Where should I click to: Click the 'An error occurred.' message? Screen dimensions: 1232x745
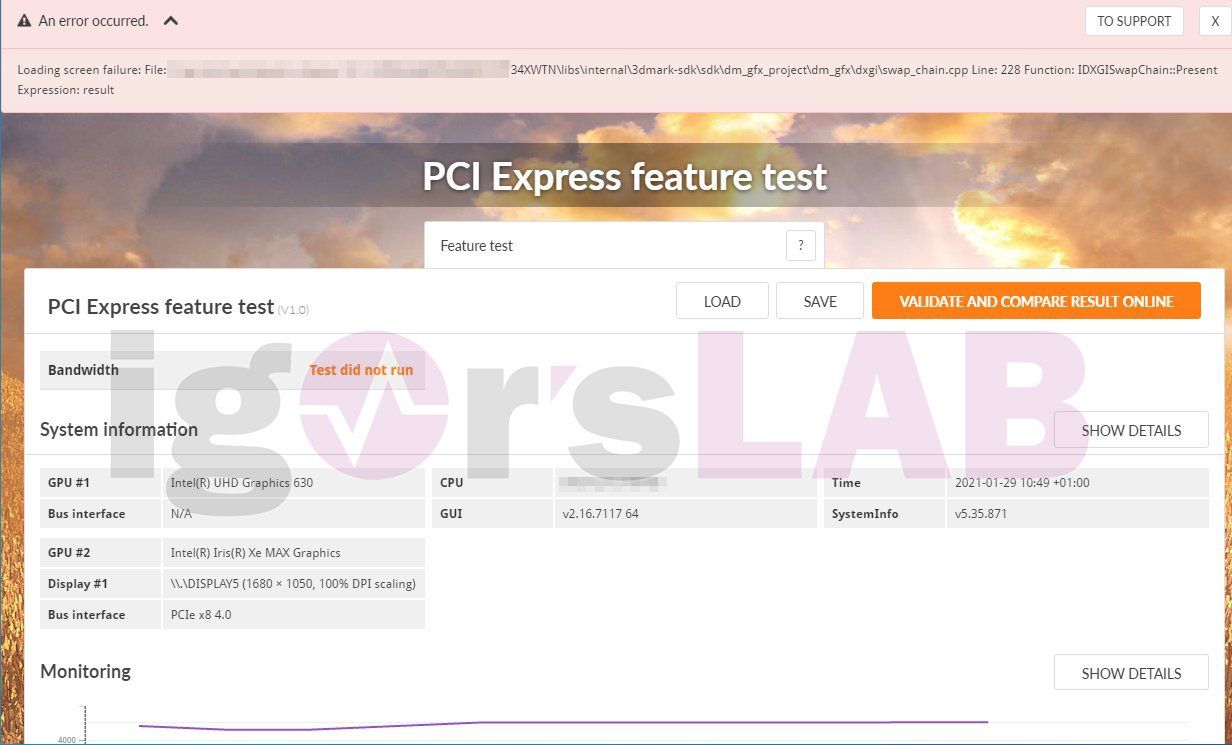pos(93,21)
